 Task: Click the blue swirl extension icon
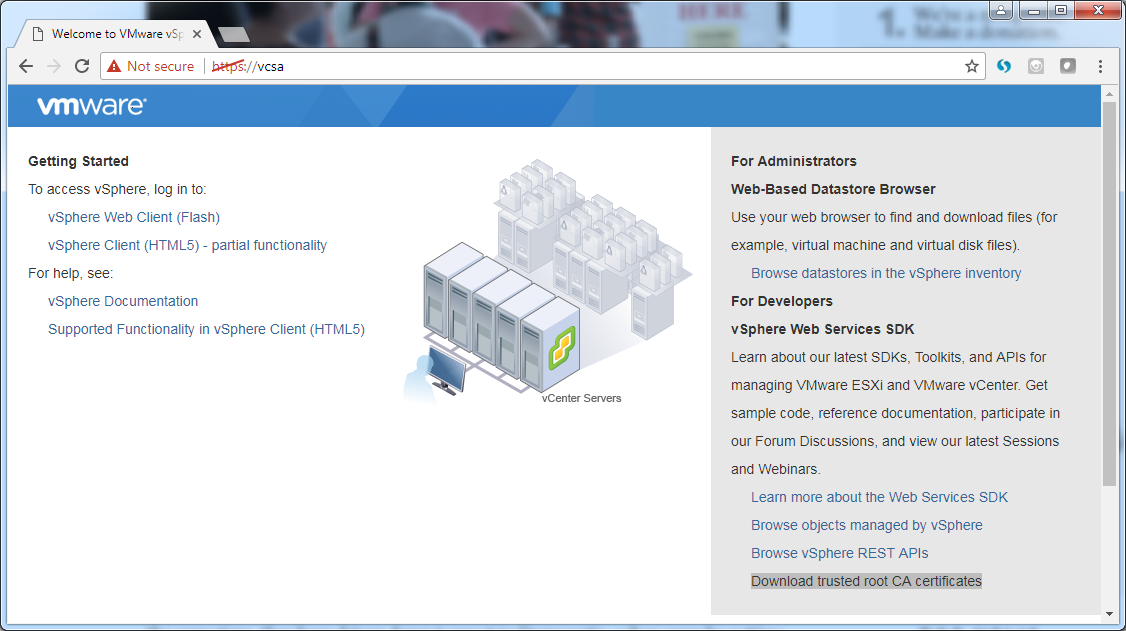(1004, 66)
